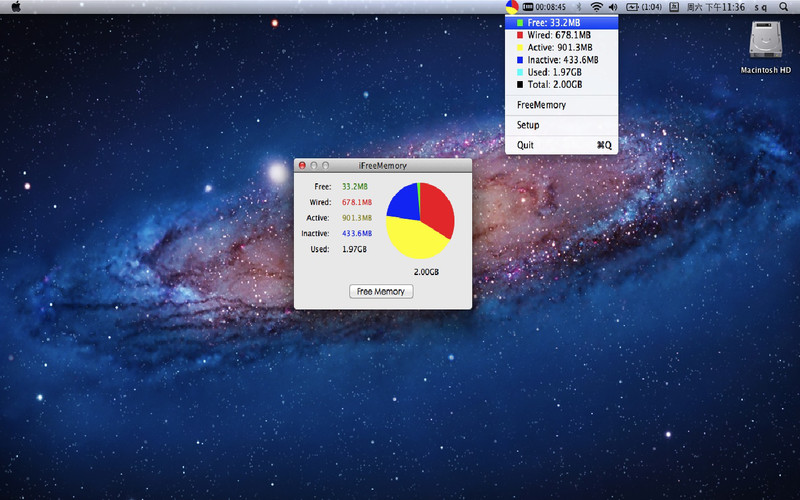This screenshot has height=500, width=800.
Task: Open the Wi-Fi status menu
Action: (596, 7)
